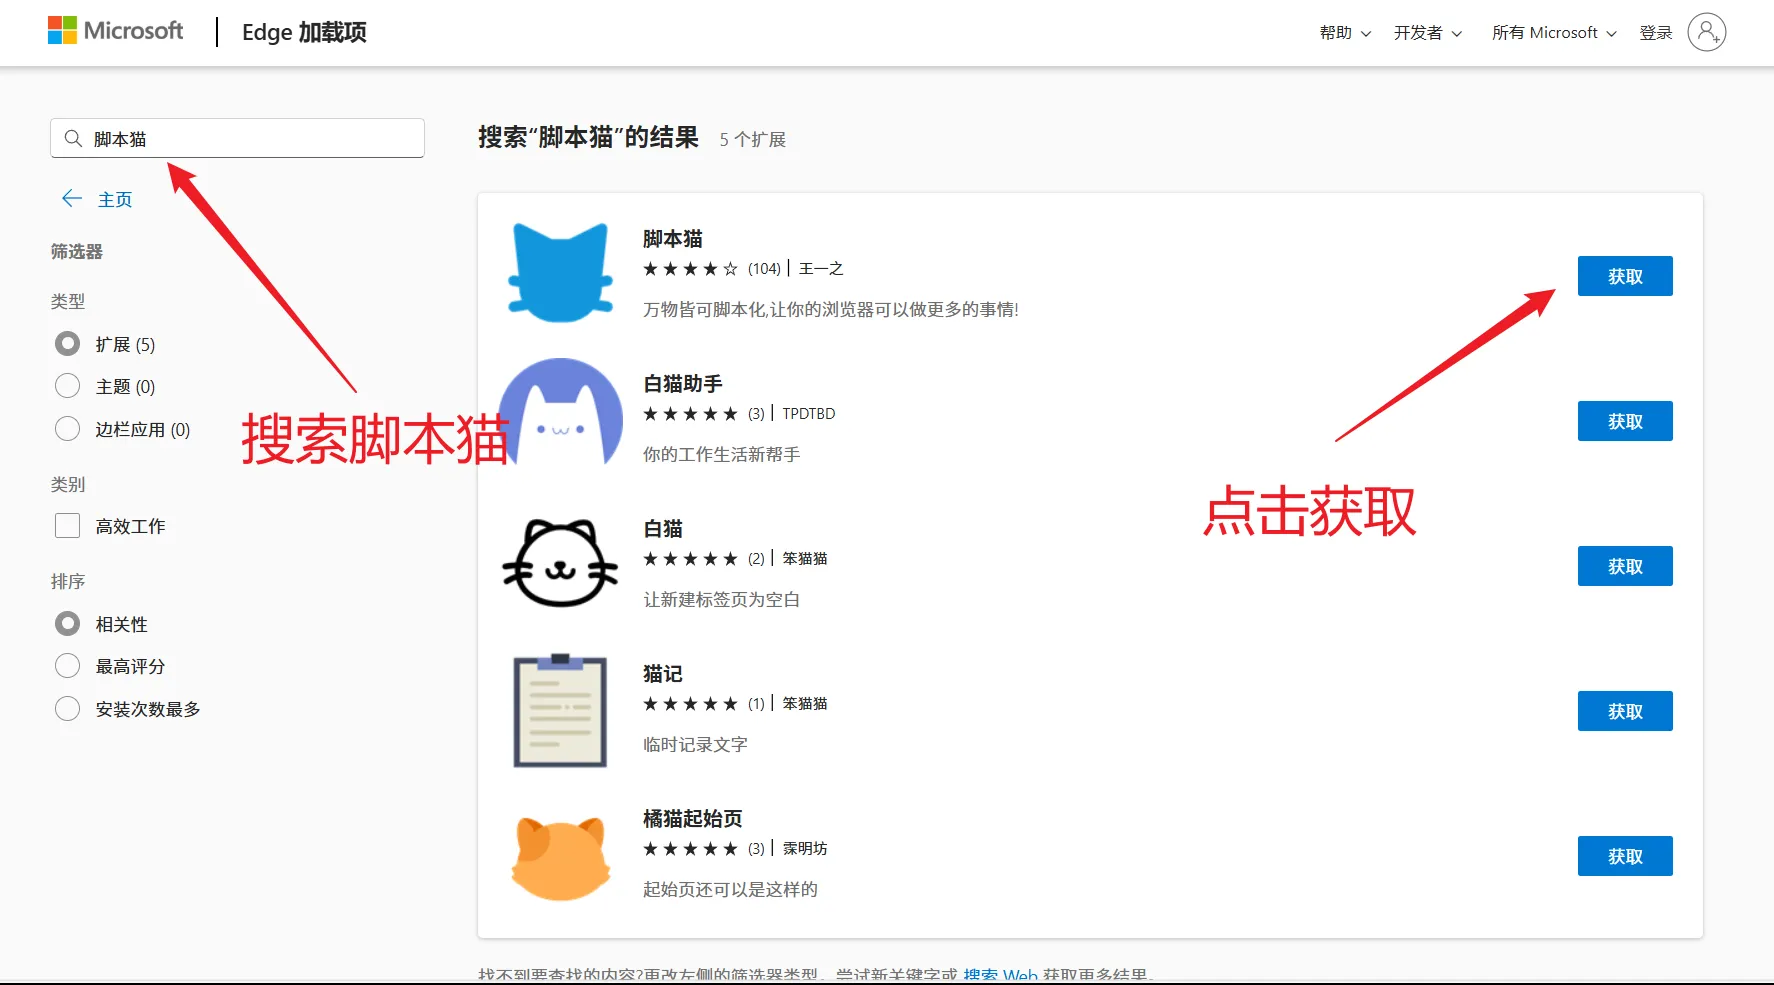Click the star rating of 脚本猫
This screenshot has width=1774, height=985.
tap(690, 268)
